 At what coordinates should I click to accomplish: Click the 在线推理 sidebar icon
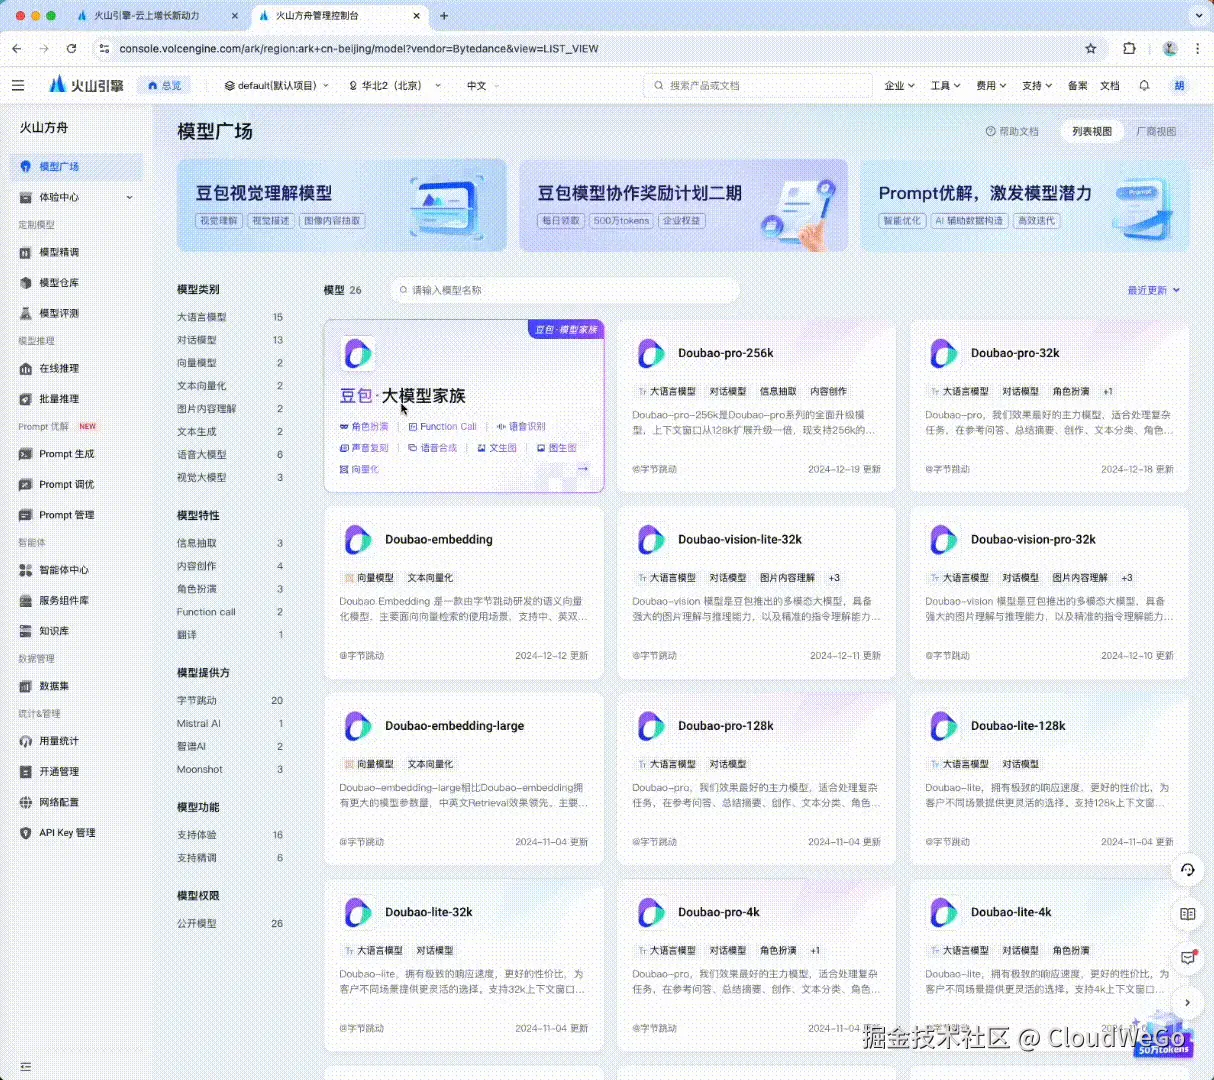[26, 369]
